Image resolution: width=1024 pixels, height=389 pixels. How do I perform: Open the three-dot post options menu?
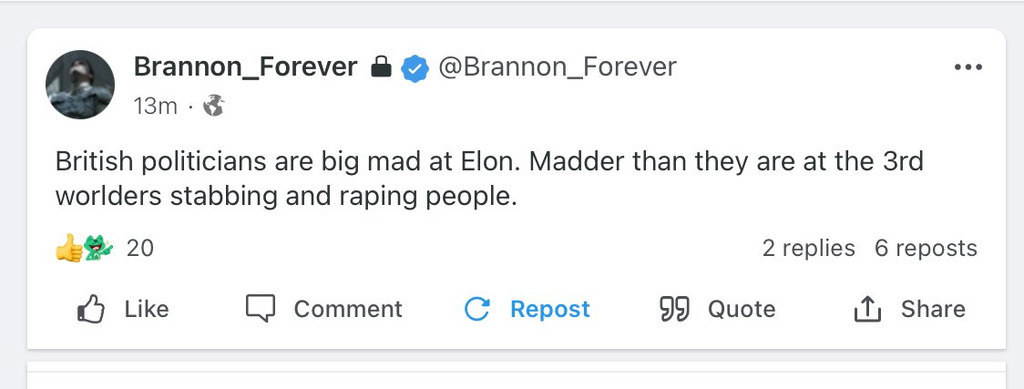point(968,67)
